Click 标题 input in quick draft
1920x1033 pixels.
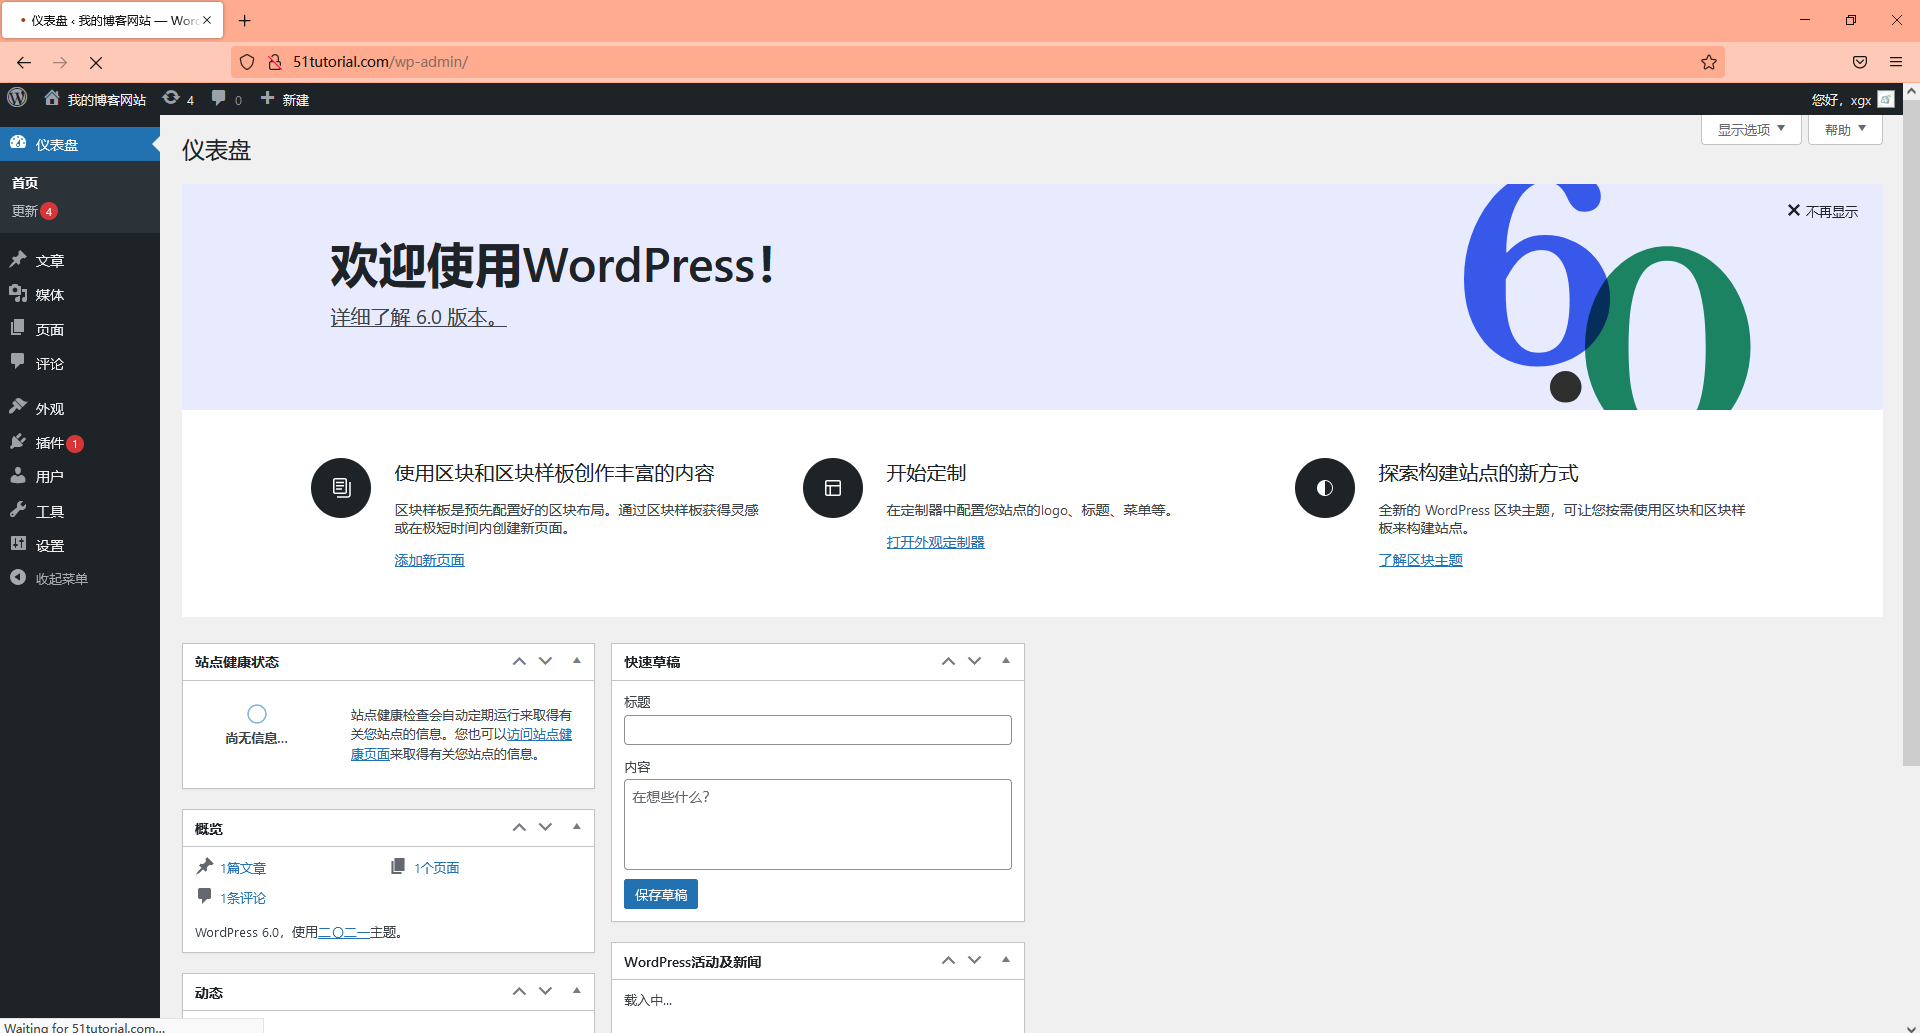click(x=818, y=730)
